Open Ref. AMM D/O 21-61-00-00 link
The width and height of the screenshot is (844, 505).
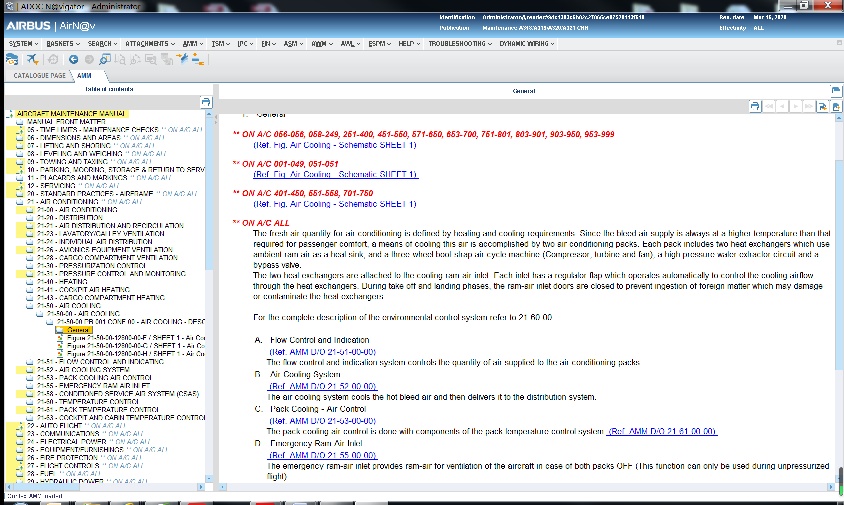[x=662, y=431]
